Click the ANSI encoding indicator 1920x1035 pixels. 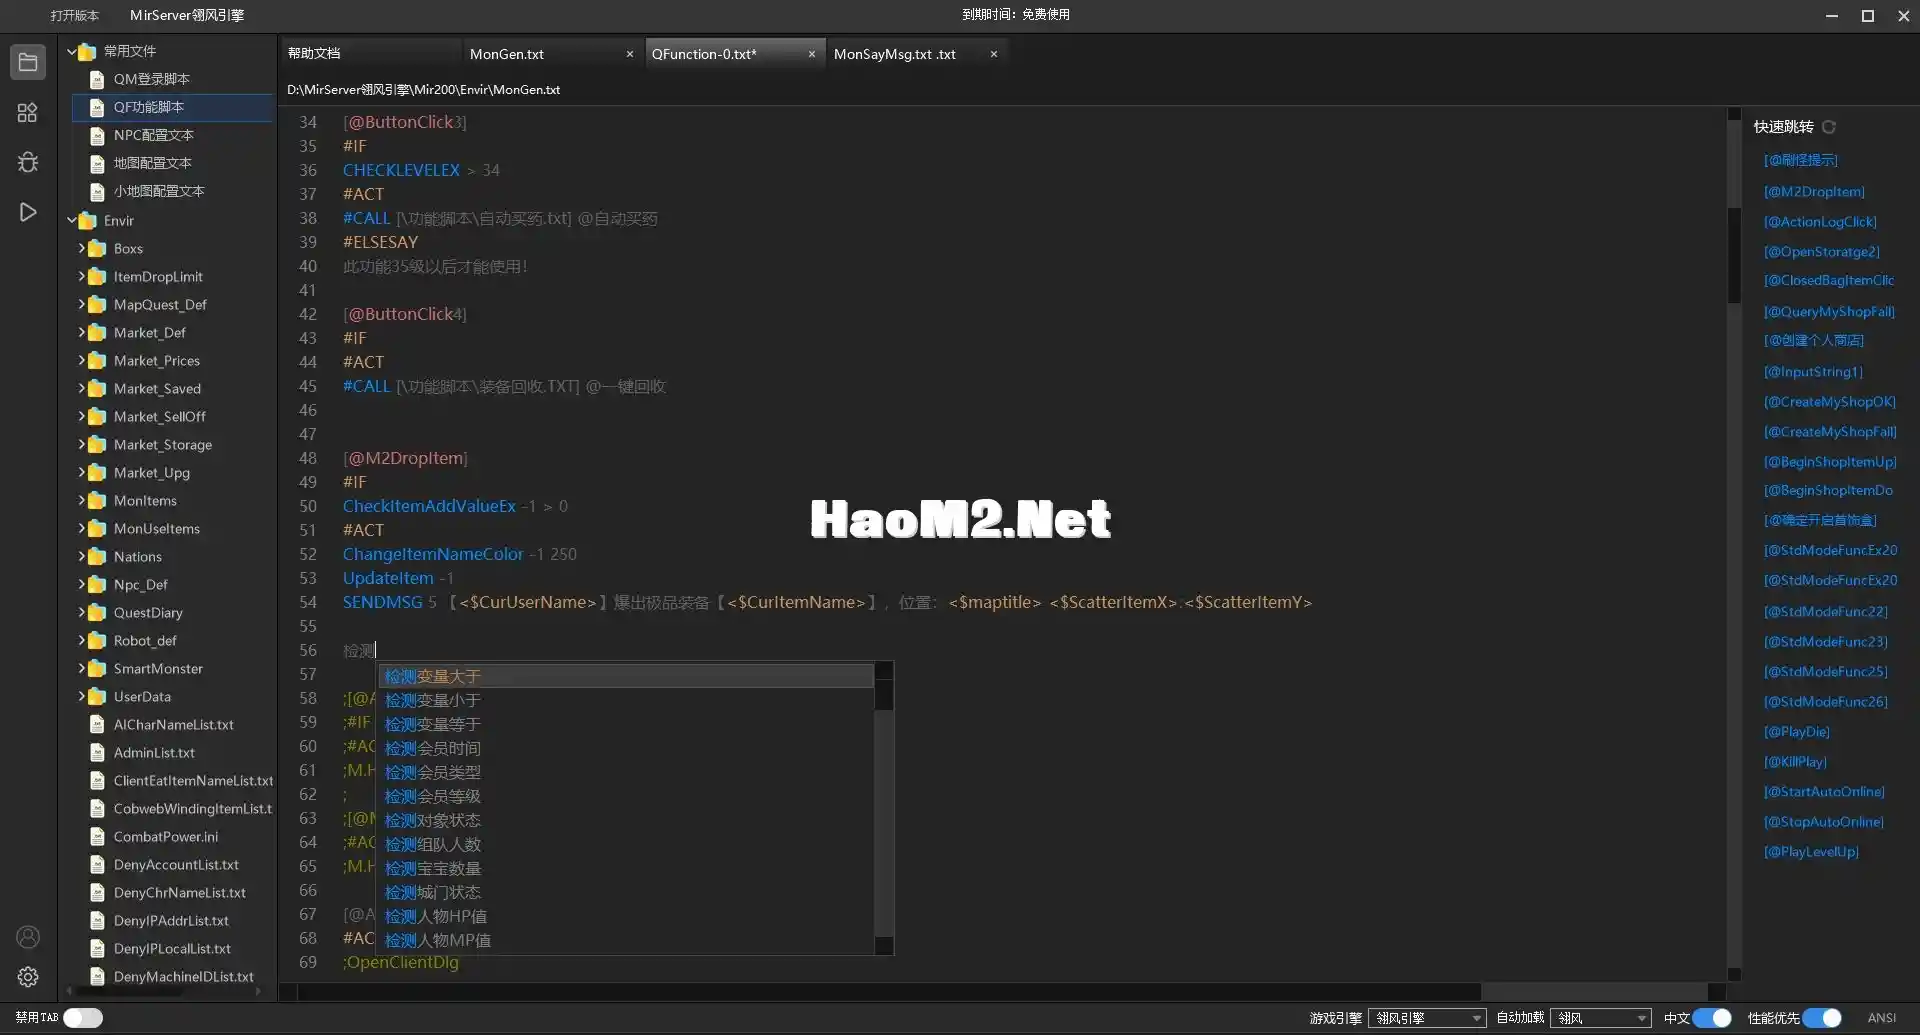click(1881, 1018)
